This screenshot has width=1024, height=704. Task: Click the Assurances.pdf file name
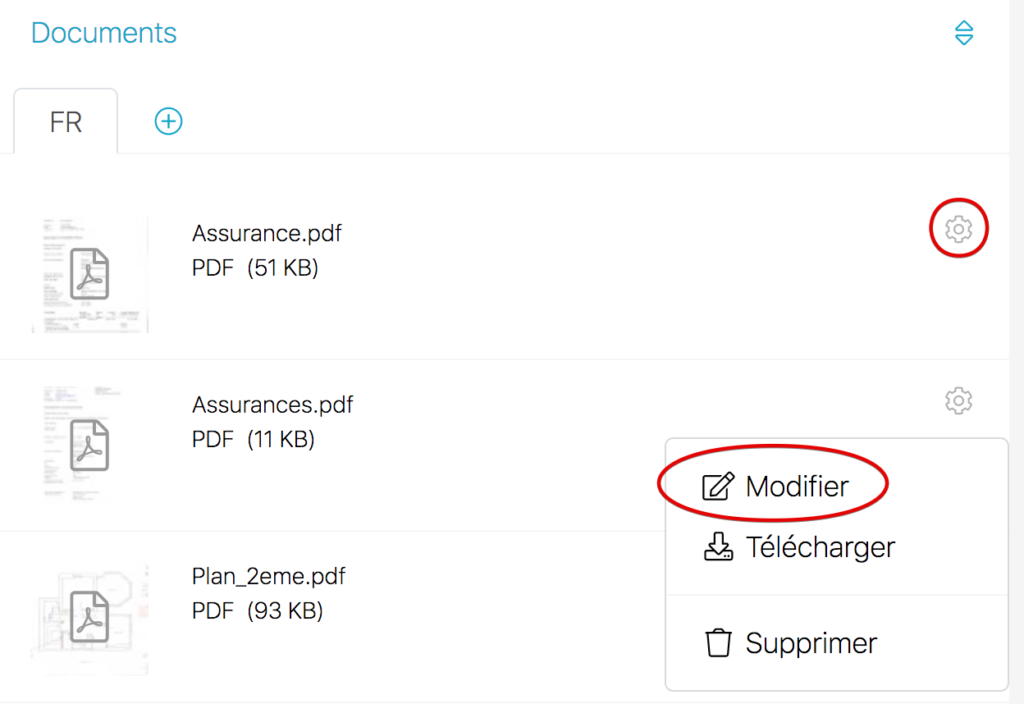272,405
